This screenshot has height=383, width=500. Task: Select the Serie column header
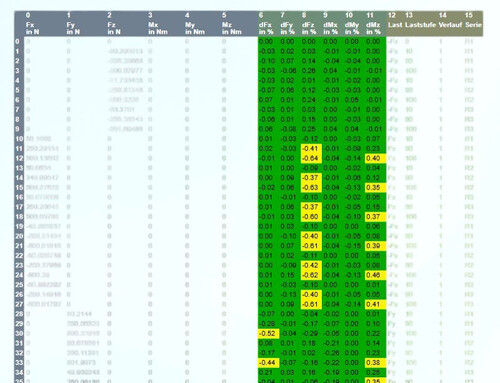click(473, 25)
